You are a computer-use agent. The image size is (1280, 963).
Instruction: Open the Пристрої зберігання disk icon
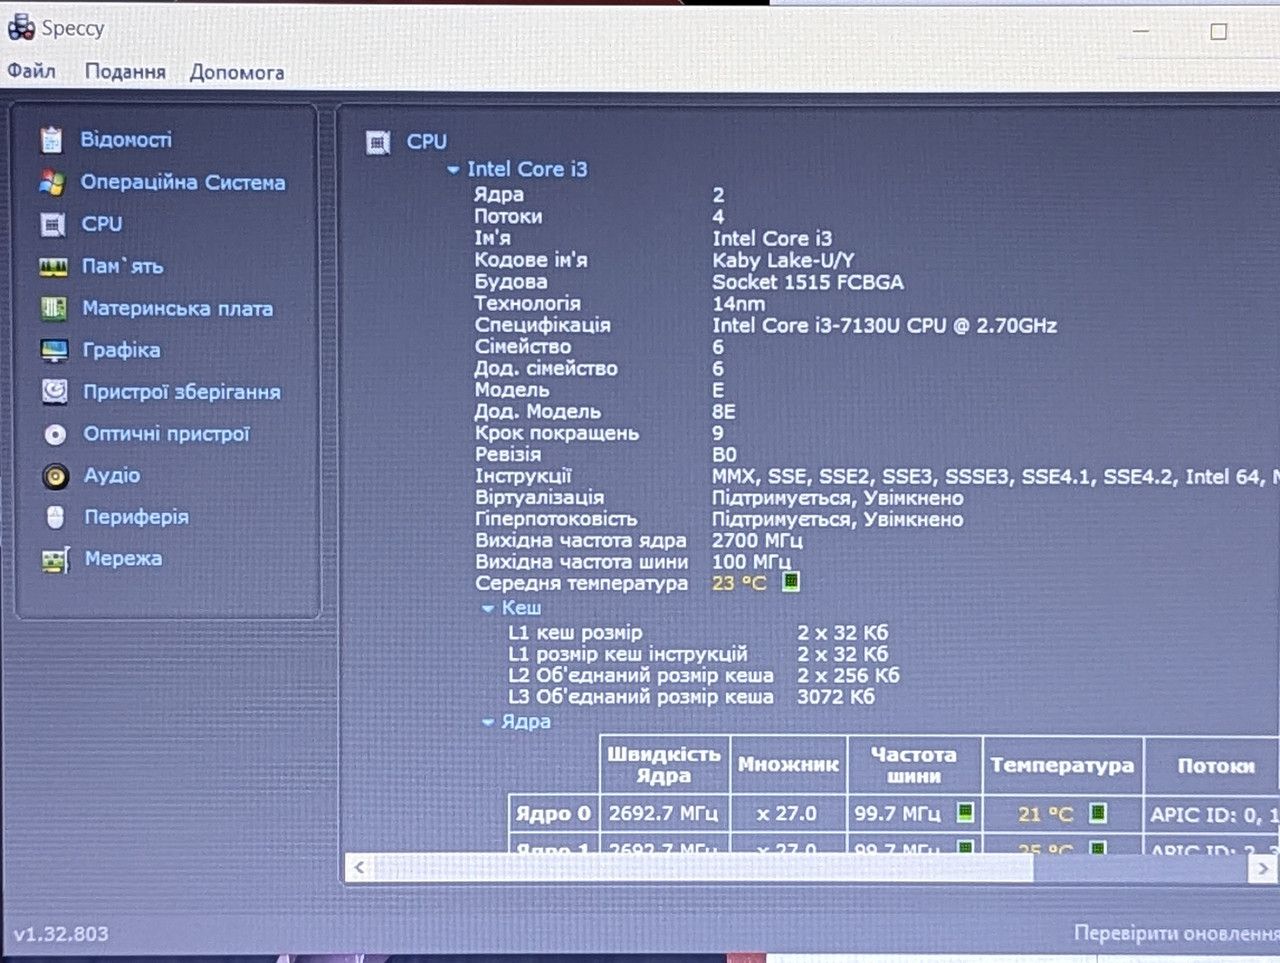(55, 392)
